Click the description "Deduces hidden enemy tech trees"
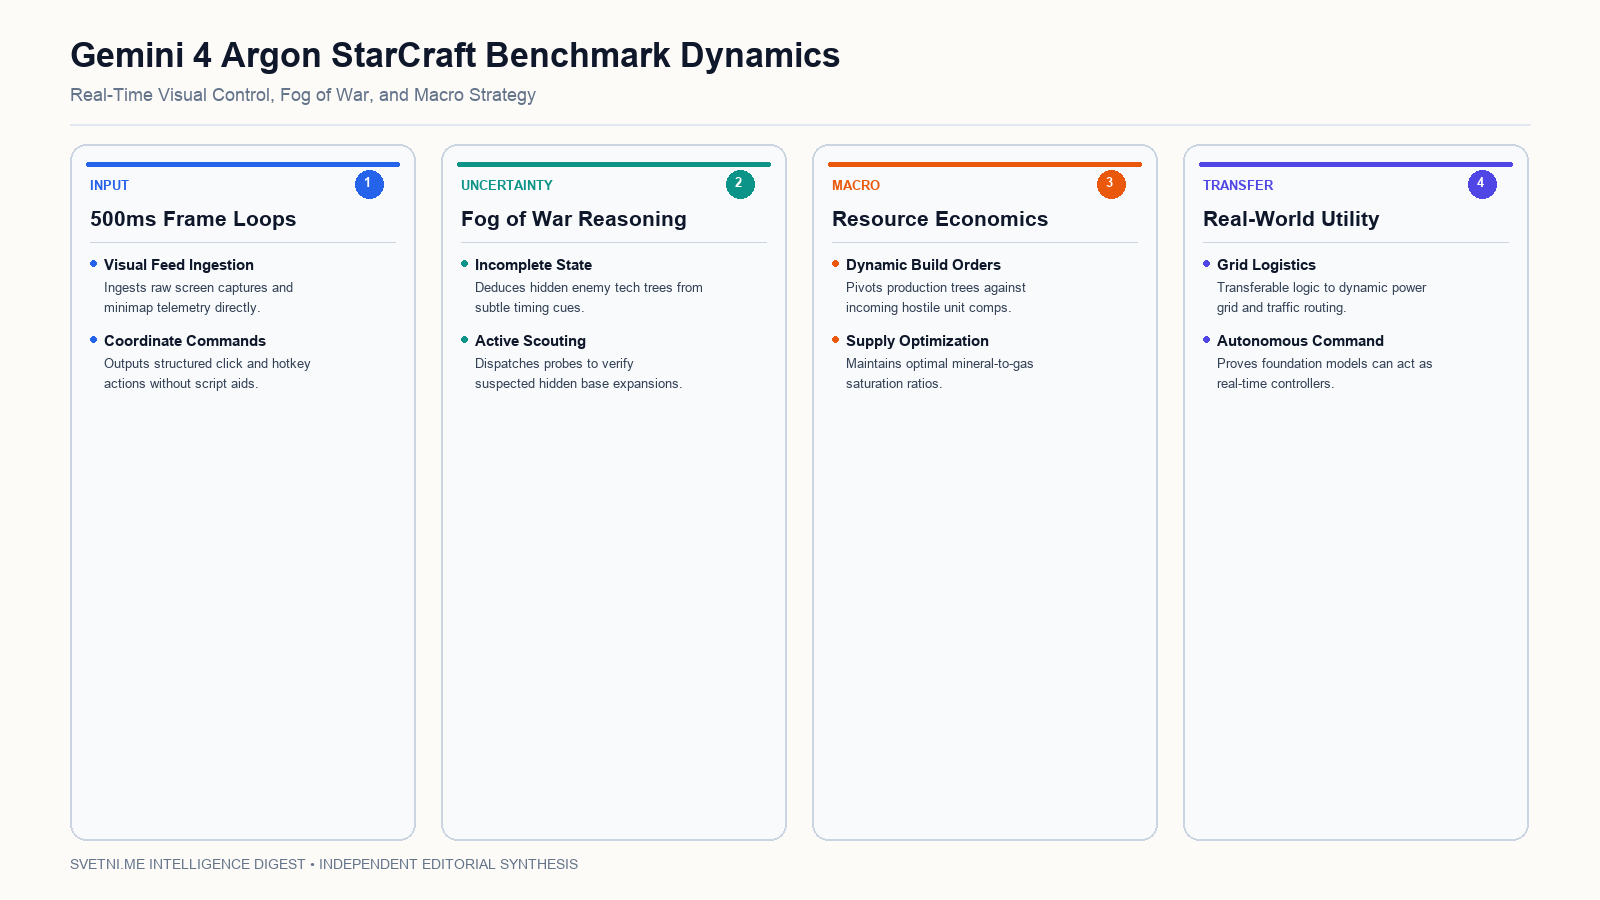Screen dimensions: 1600x900 (x=589, y=298)
